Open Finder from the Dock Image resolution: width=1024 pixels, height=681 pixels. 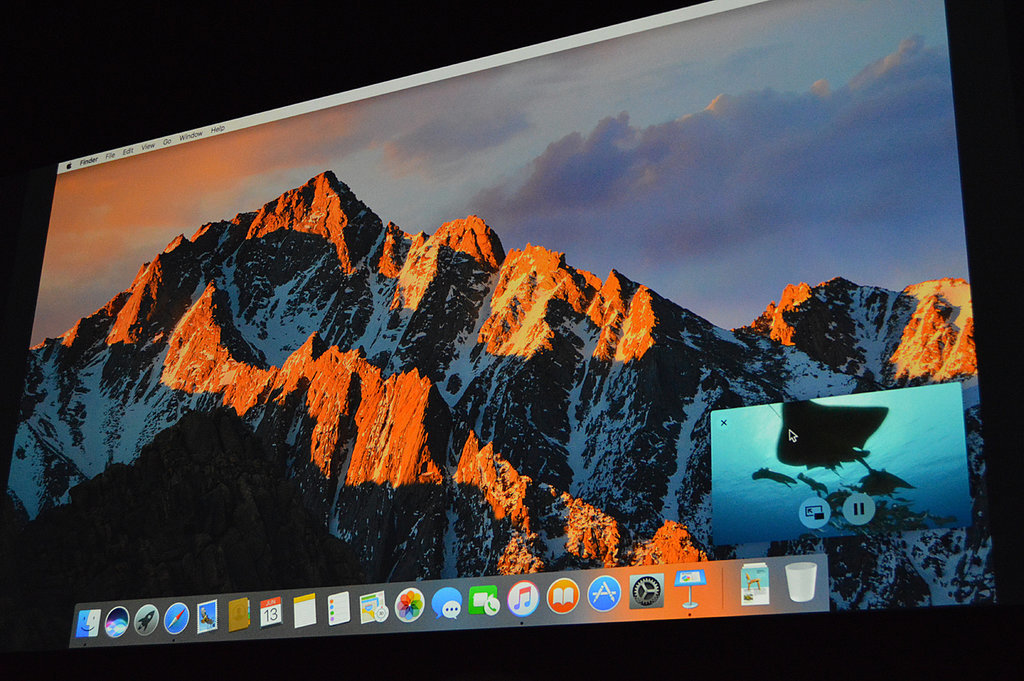pyautogui.click(x=88, y=623)
